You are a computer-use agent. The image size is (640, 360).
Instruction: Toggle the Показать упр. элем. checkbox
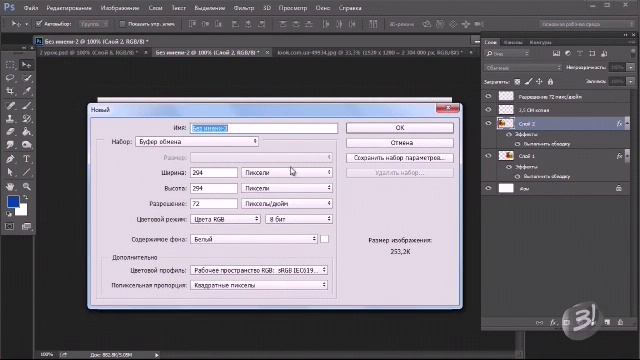(x=122, y=24)
